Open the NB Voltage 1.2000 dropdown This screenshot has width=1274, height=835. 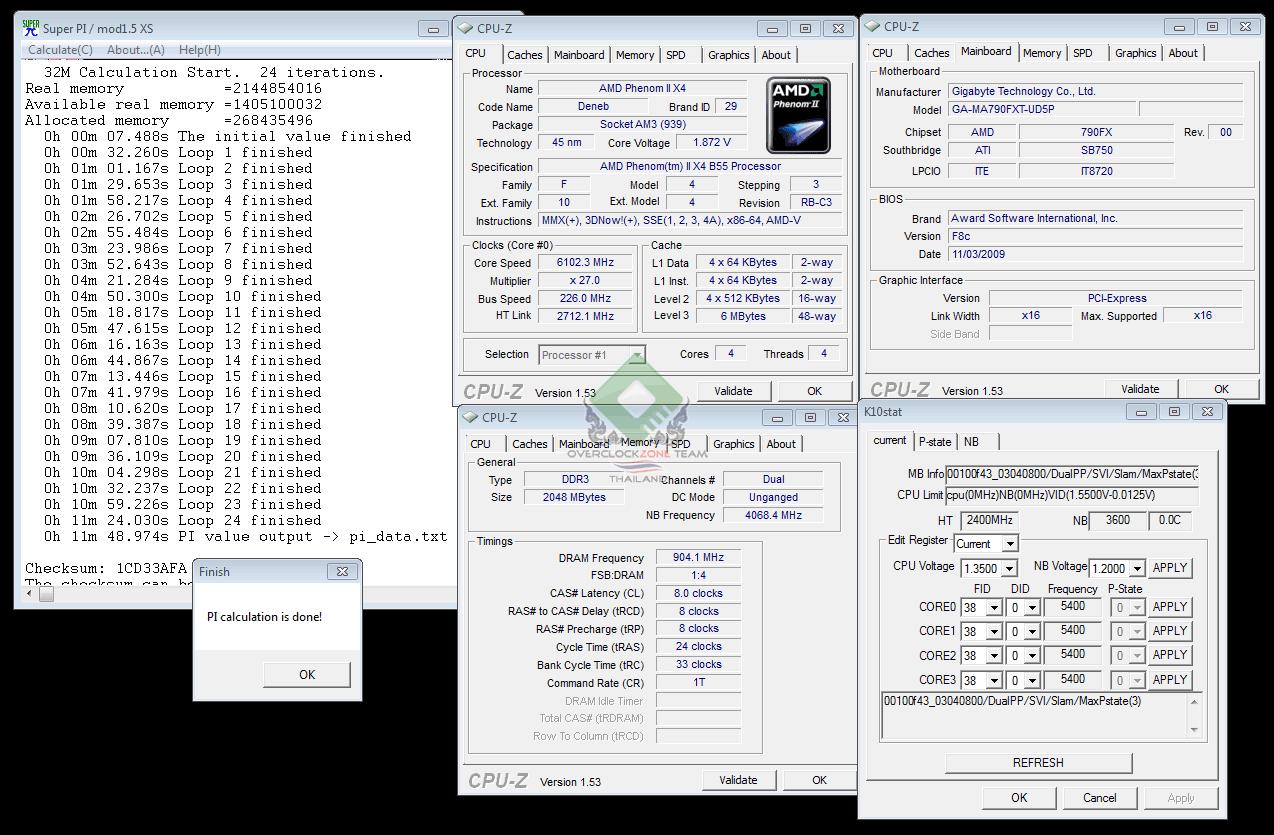point(1137,568)
